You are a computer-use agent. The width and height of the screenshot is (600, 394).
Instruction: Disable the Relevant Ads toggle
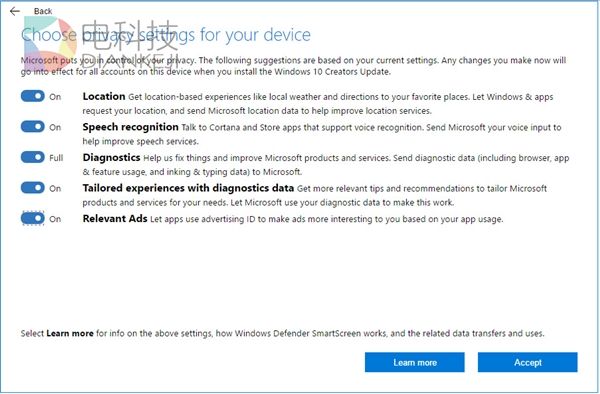point(33,218)
